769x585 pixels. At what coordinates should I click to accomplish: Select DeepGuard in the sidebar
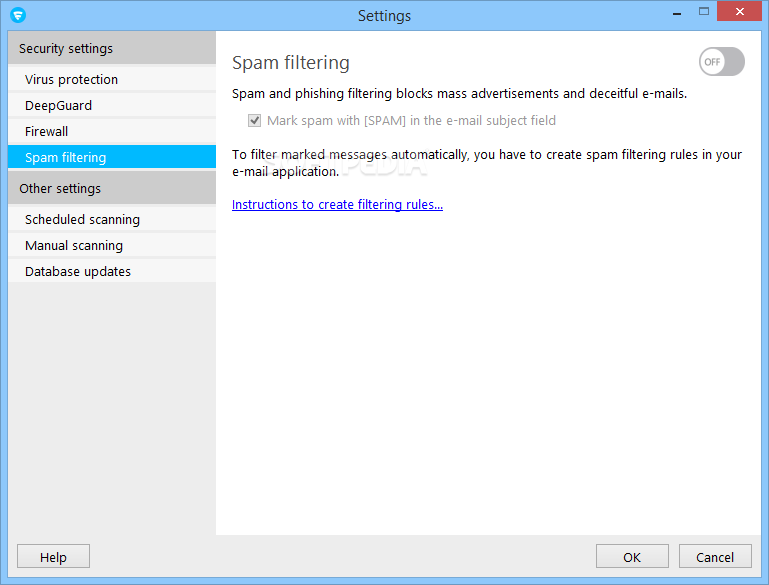click(x=112, y=105)
